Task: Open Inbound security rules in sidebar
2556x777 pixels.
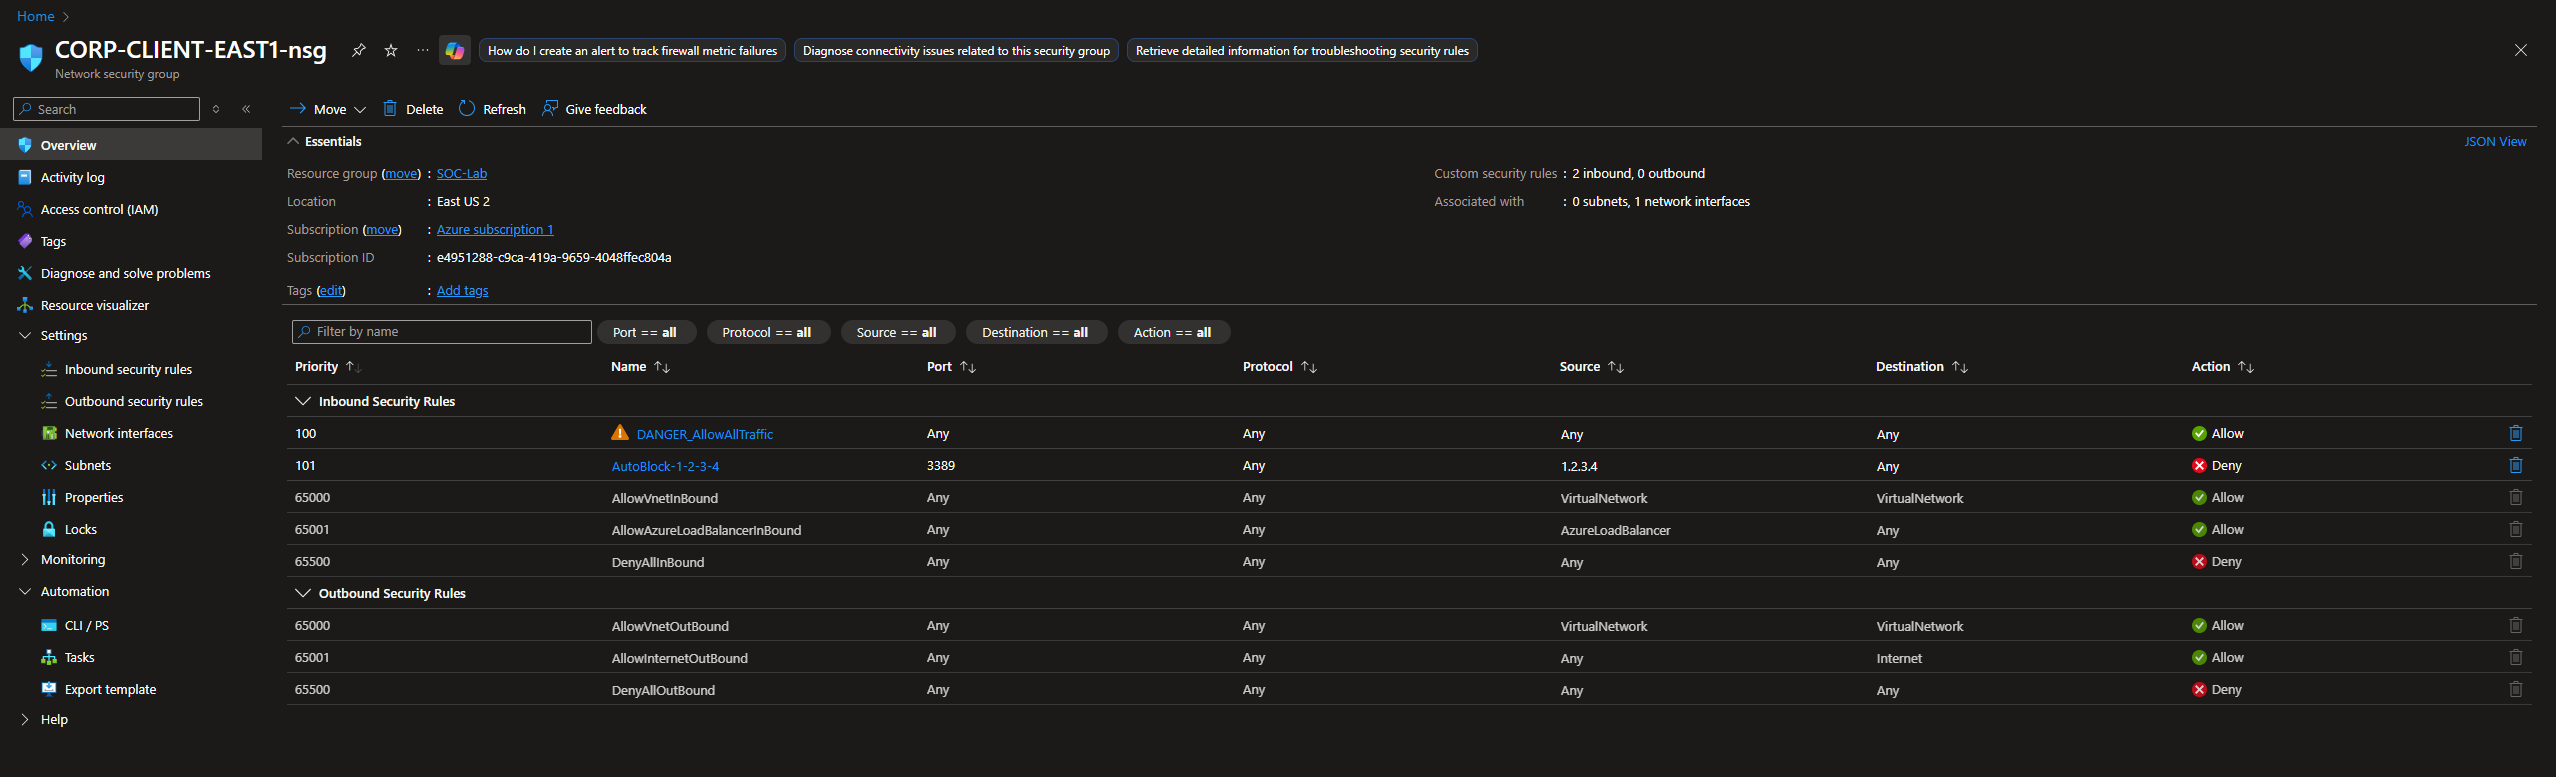Action: pos(128,370)
